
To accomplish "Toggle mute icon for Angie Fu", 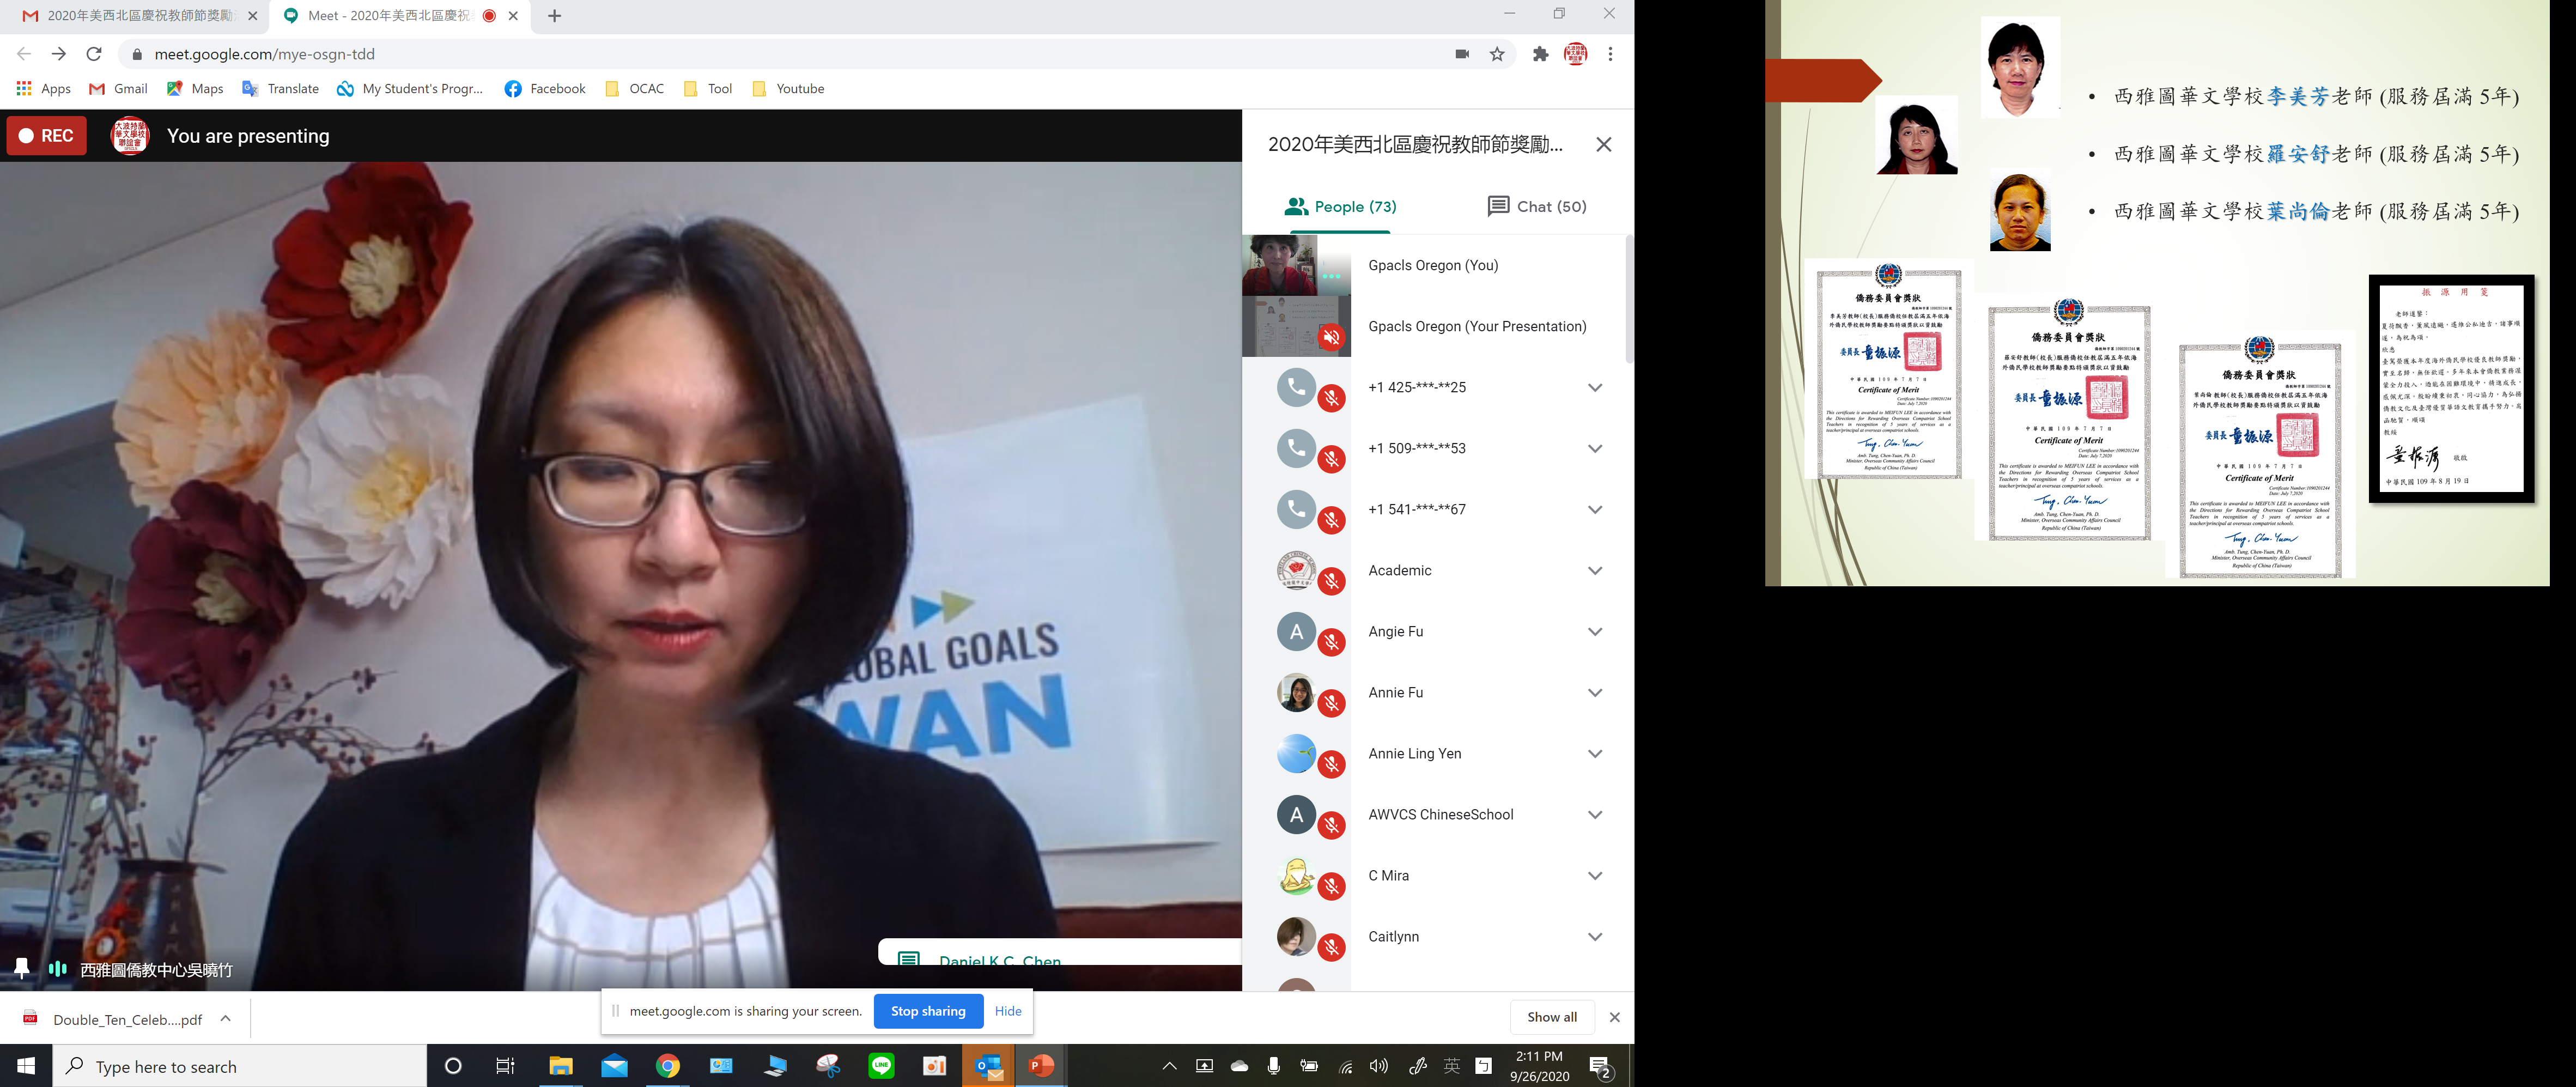I will tap(1331, 643).
